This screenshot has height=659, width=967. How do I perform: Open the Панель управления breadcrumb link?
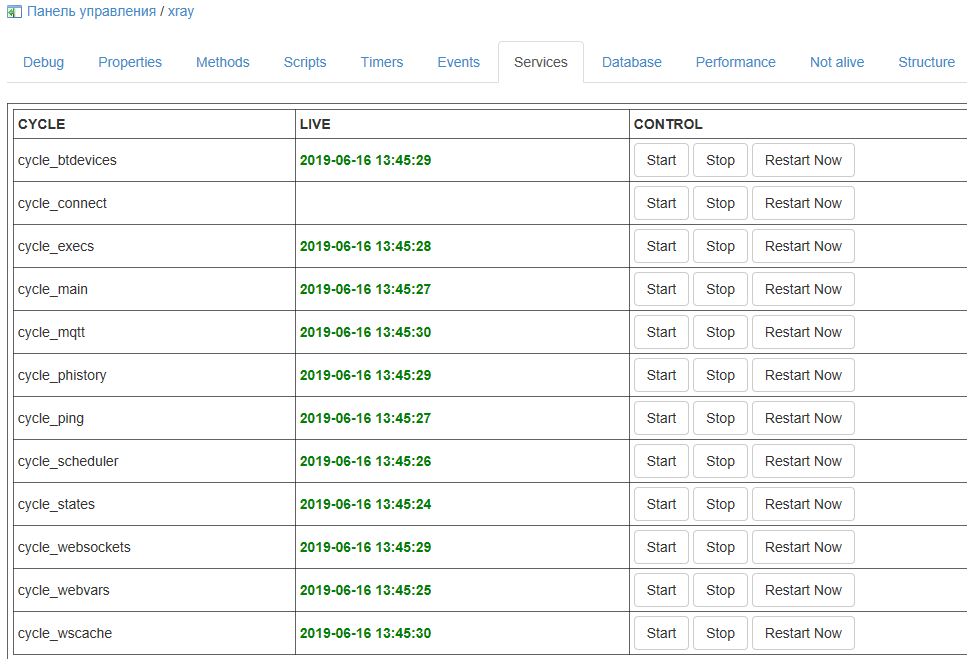(x=91, y=11)
